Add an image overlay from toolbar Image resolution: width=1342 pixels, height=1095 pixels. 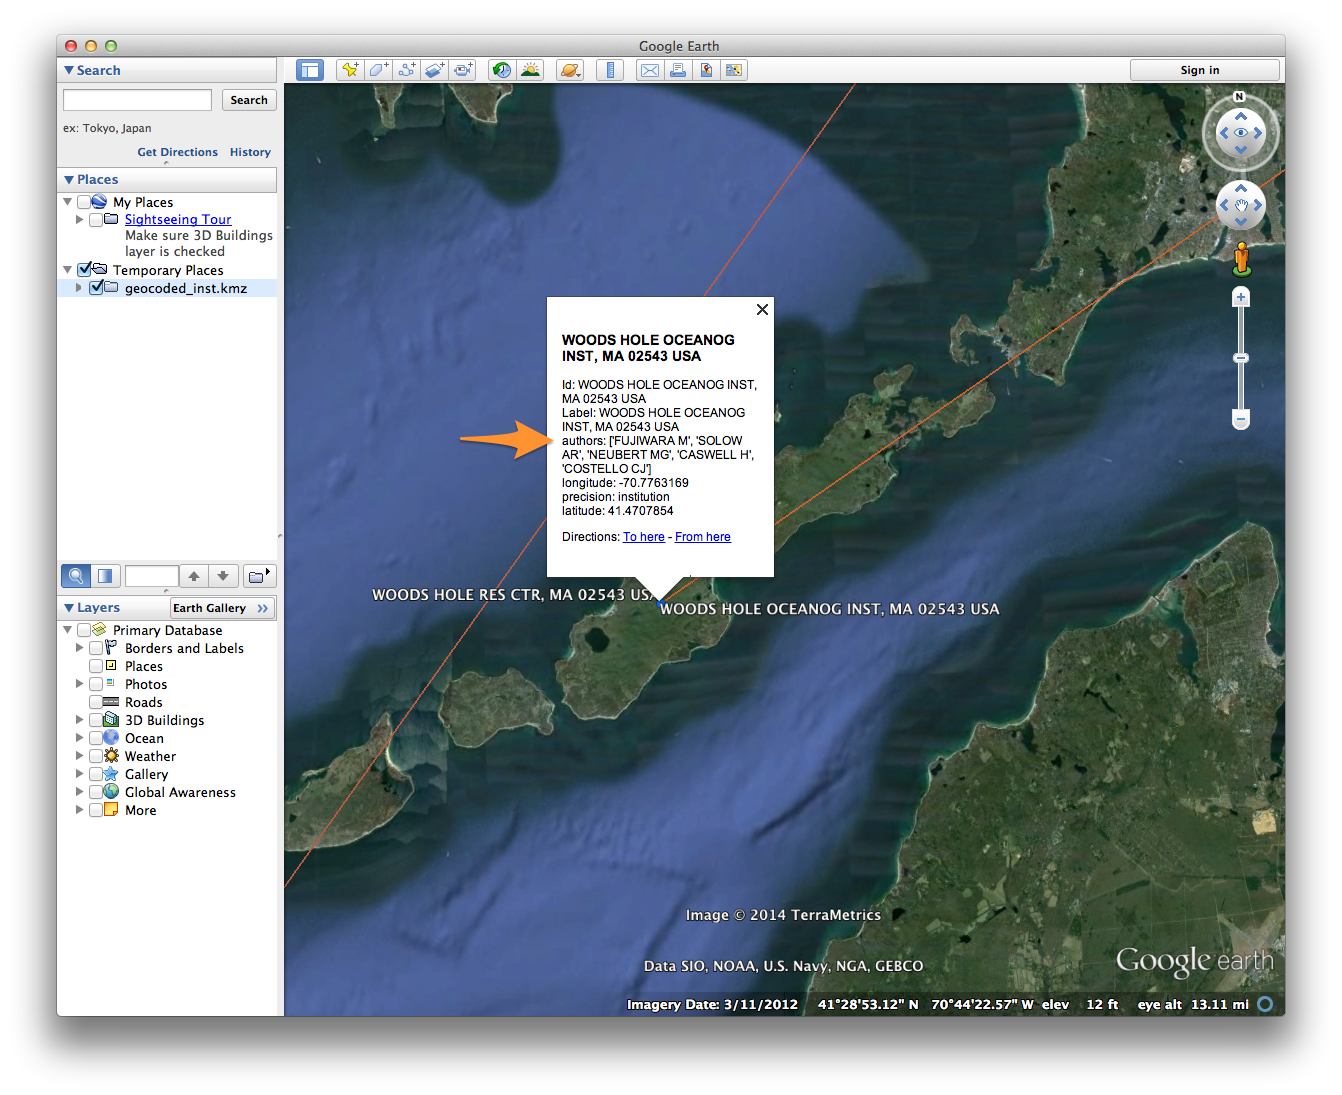[x=434, y=70]
